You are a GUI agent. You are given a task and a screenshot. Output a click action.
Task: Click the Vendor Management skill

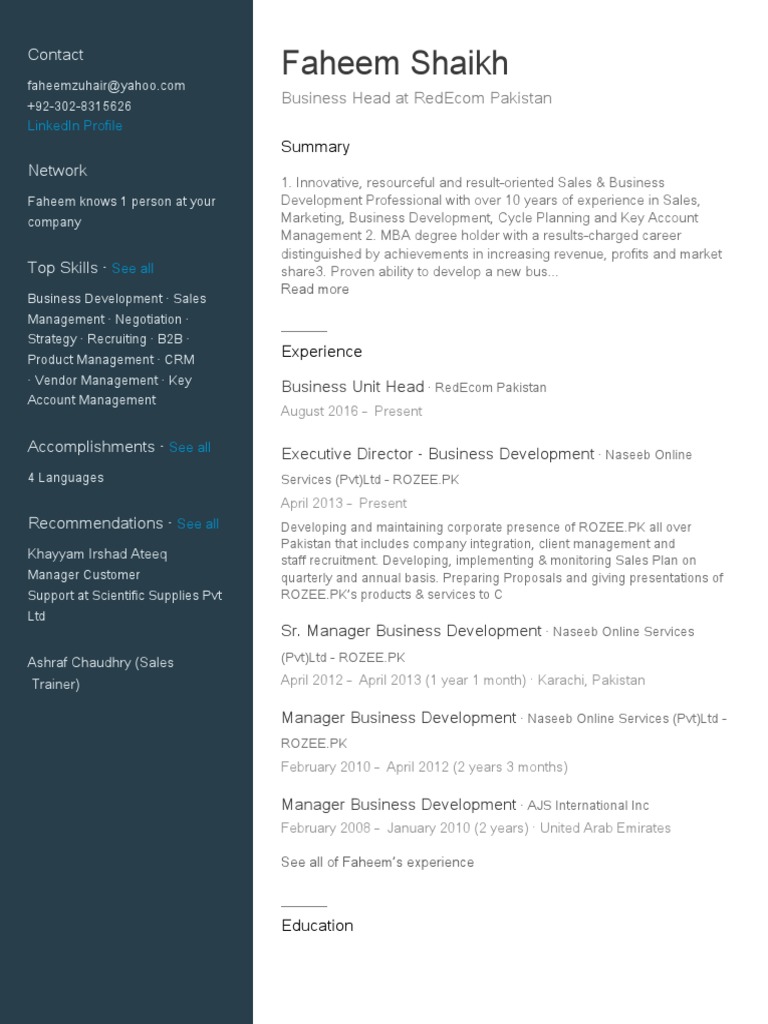pos(97,381)
